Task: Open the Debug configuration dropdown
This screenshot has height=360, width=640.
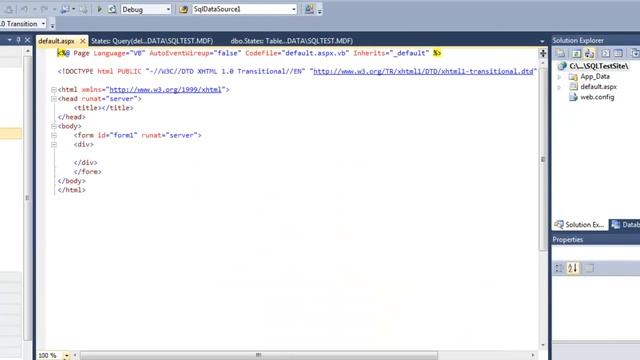Action: [168, 9]
